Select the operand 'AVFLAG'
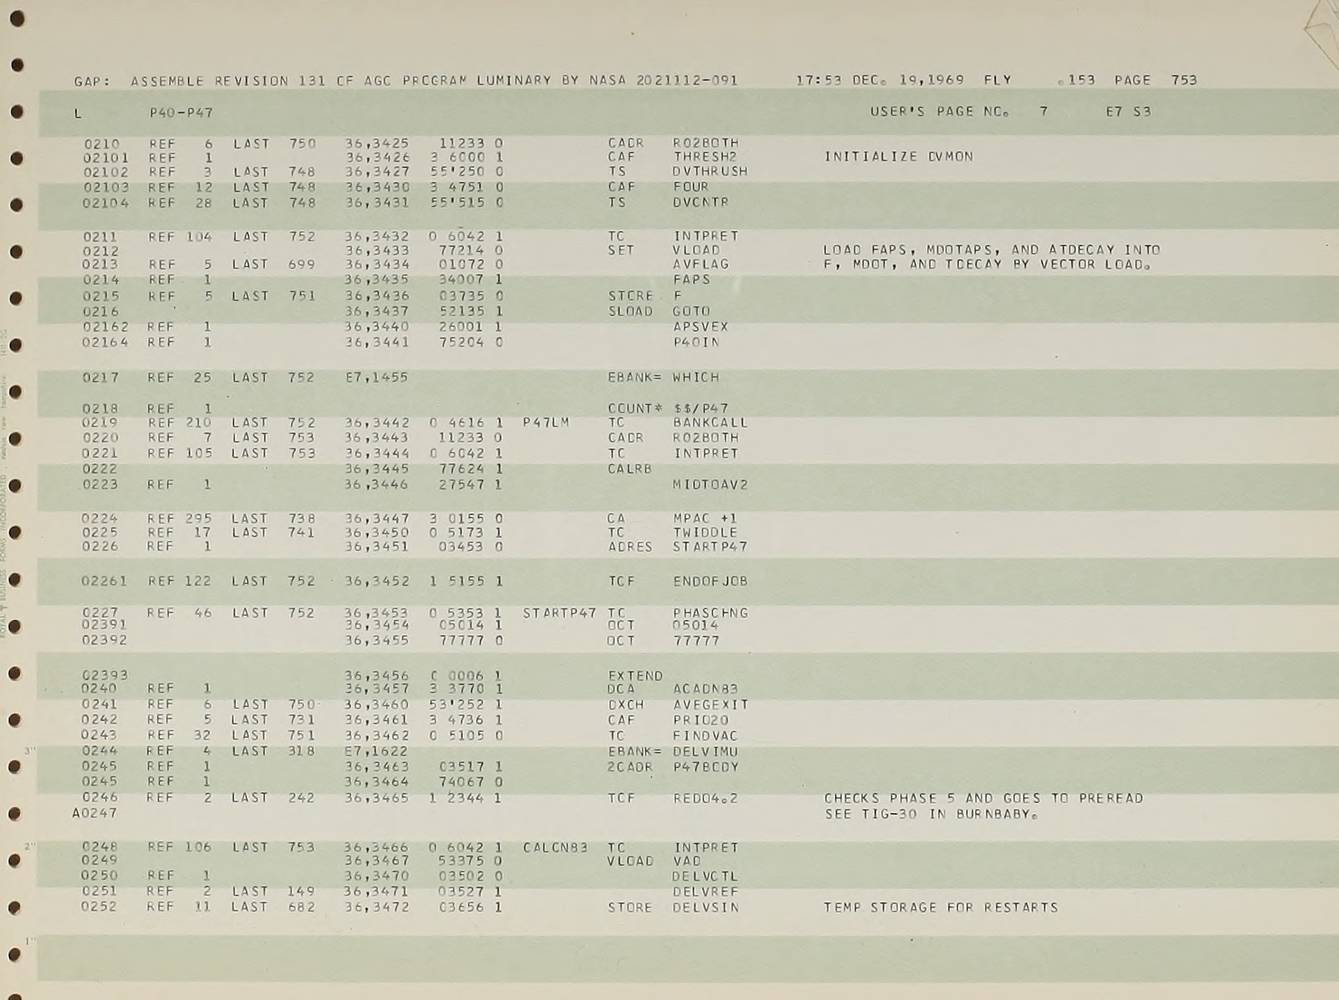The image size is (1339, 1000). 701,264
